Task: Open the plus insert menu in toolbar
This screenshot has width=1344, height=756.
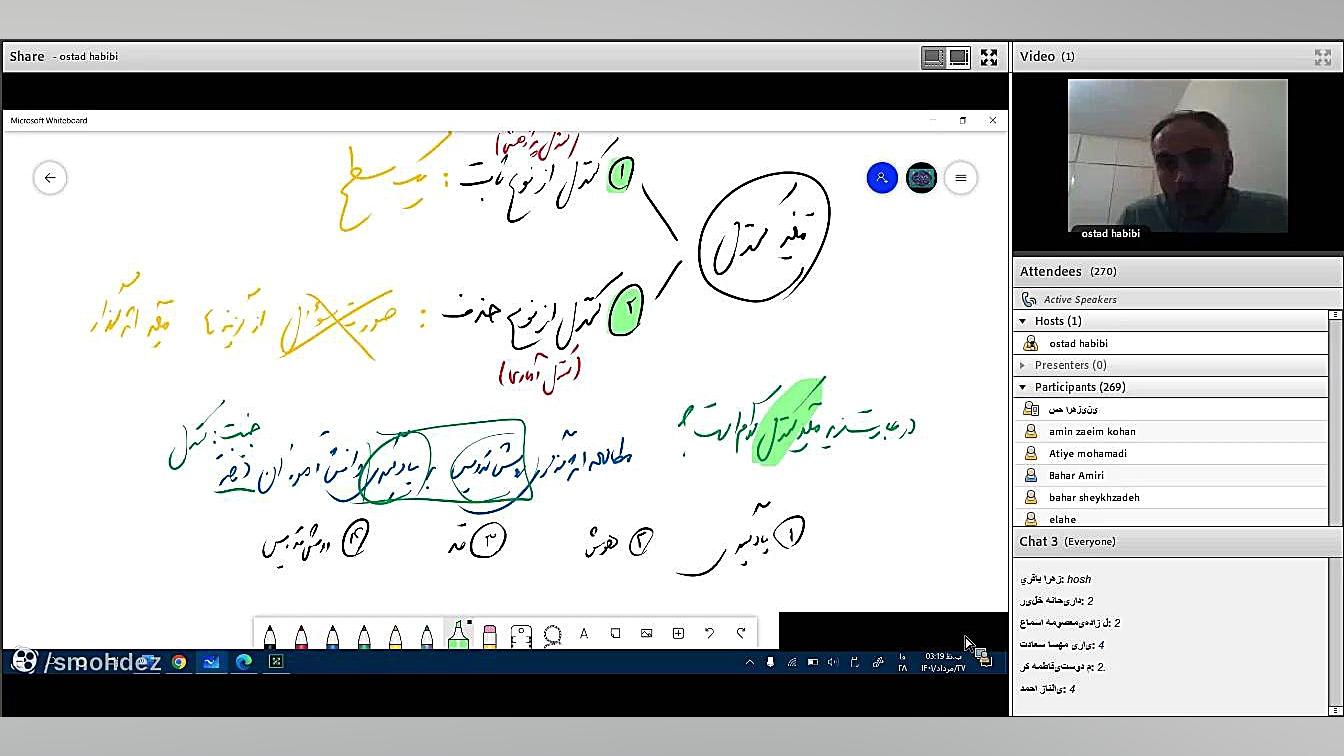Action: pyautogui.click(x=678, y=633)
